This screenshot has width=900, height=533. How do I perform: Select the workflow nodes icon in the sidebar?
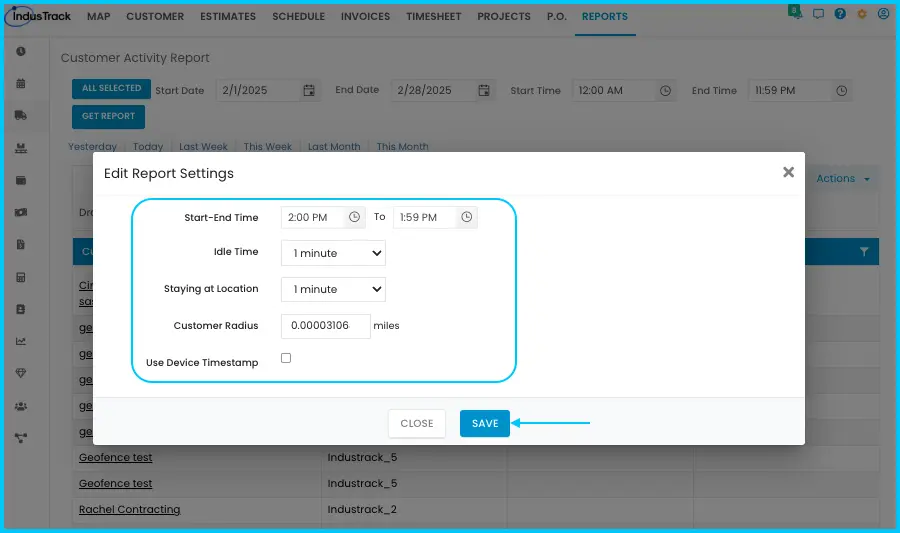(21, 438)
